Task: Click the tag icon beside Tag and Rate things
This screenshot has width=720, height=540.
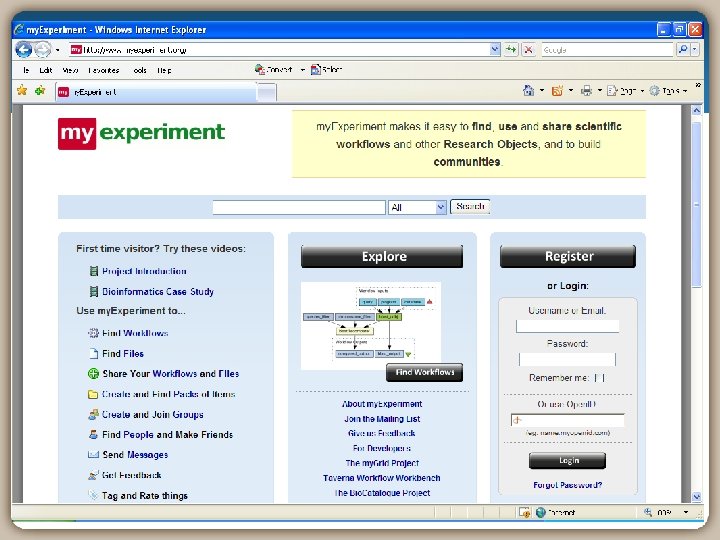Action: point(93,495)
